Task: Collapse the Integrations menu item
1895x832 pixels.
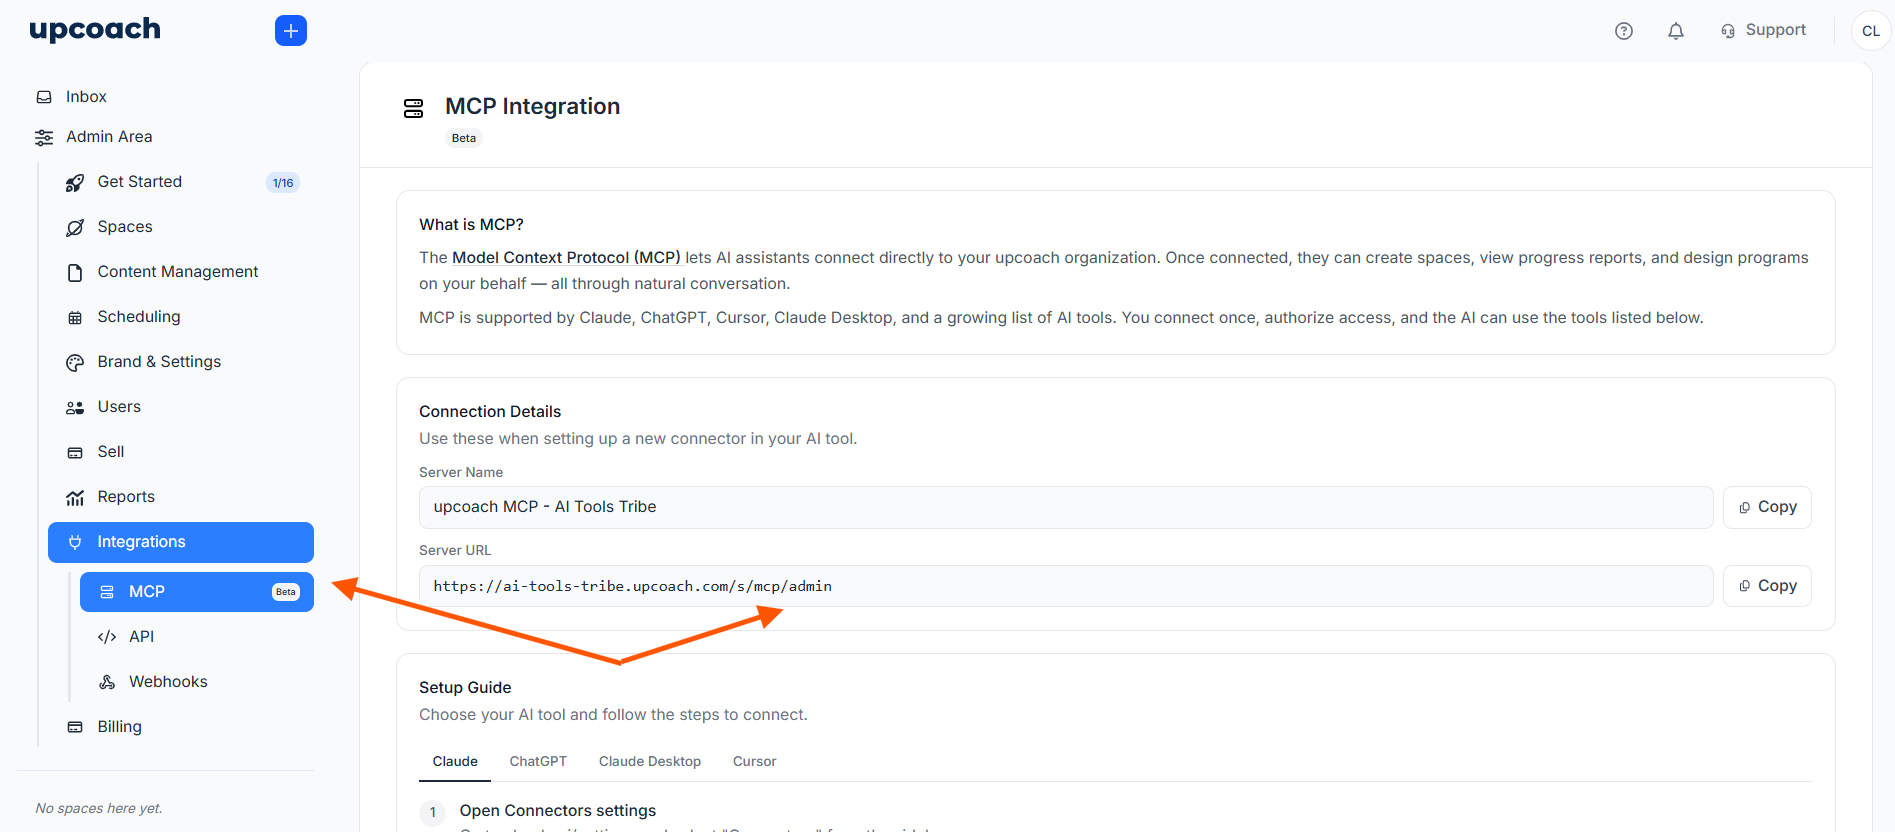Action: click(181, 542)
